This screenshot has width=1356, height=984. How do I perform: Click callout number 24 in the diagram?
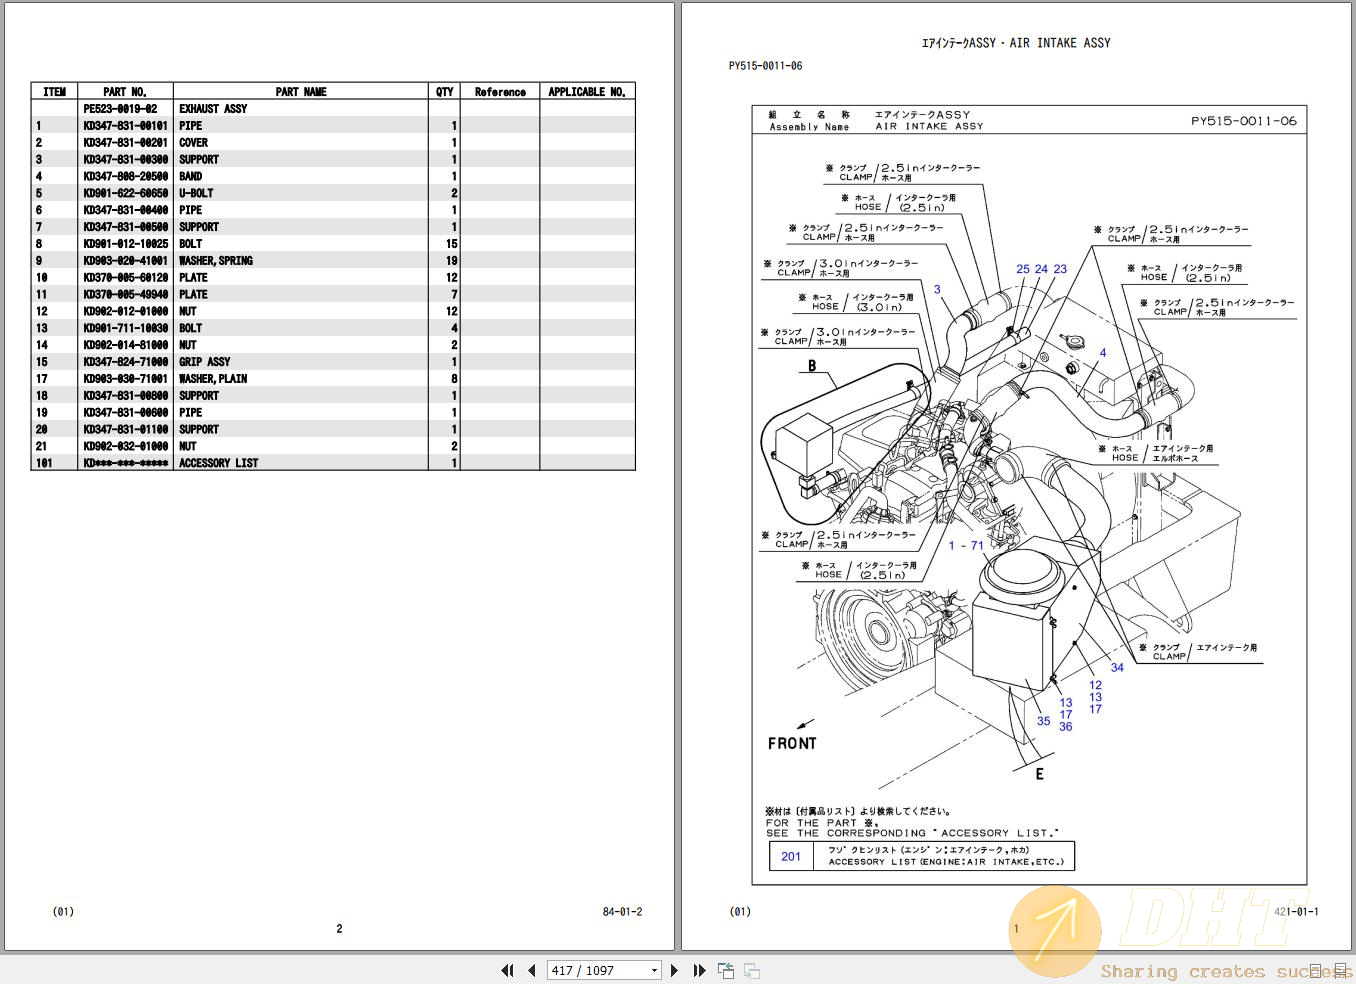click(1041, 269)
